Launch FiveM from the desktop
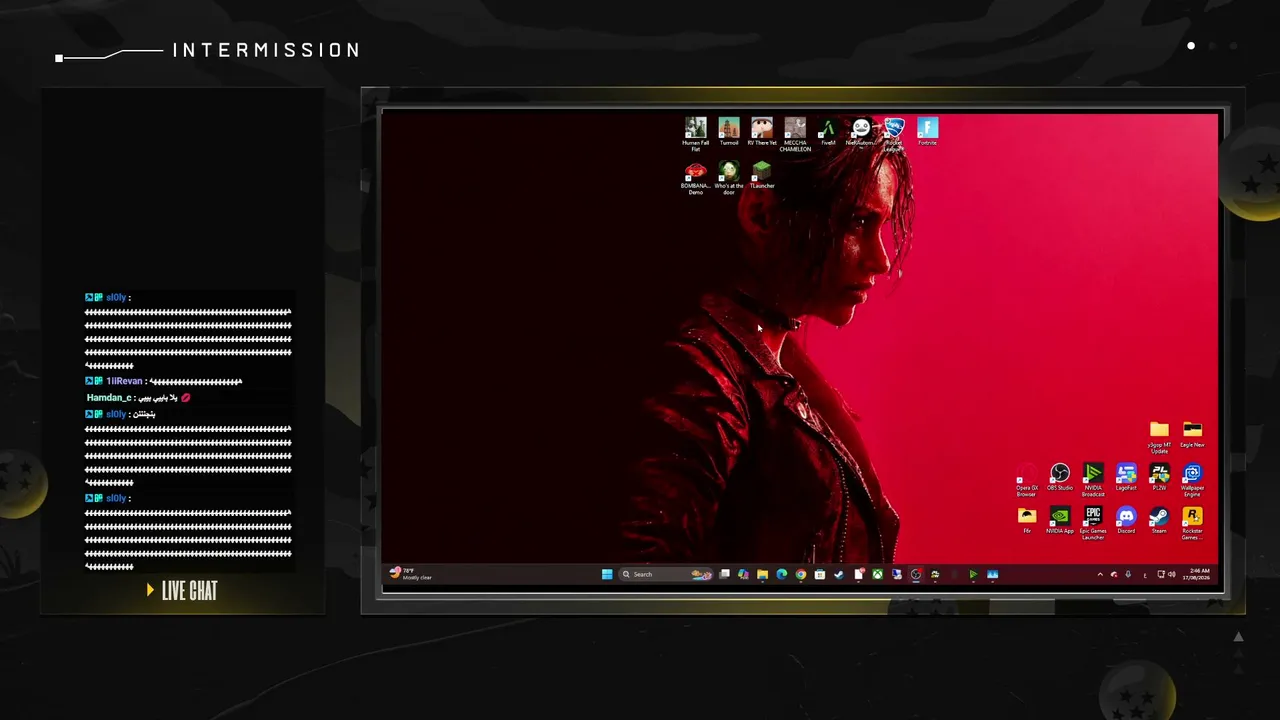Screen dimensions: 1280x720 828,131
